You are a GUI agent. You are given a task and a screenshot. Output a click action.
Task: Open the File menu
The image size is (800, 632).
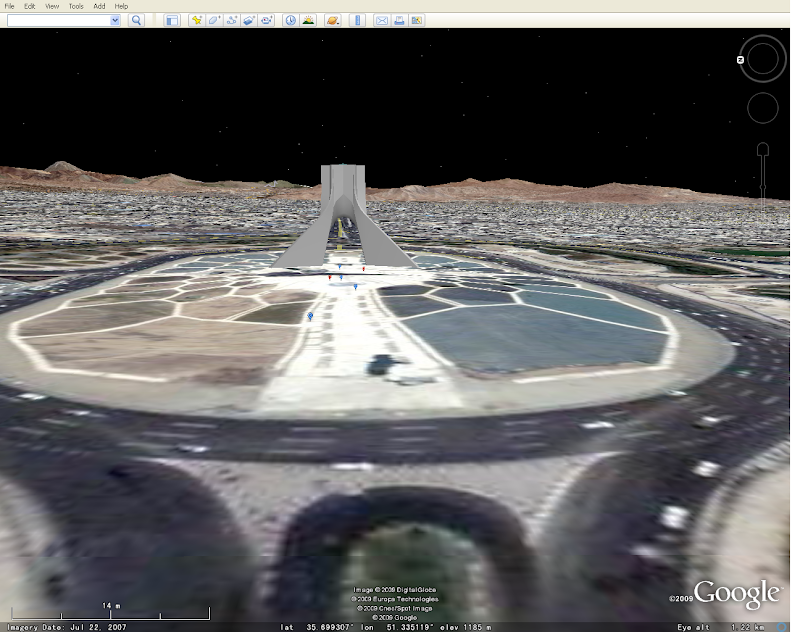(x=9, y=6)
